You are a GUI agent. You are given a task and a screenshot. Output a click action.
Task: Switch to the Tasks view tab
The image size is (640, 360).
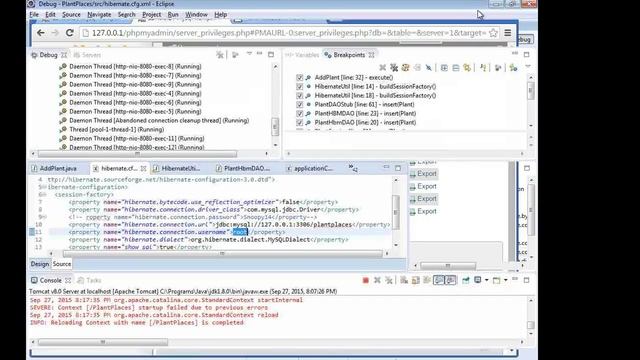(x=89, y=280)
